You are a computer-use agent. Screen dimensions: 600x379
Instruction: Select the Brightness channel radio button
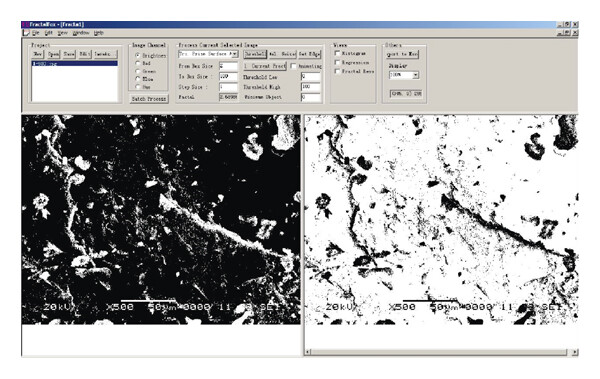[138, 56]
